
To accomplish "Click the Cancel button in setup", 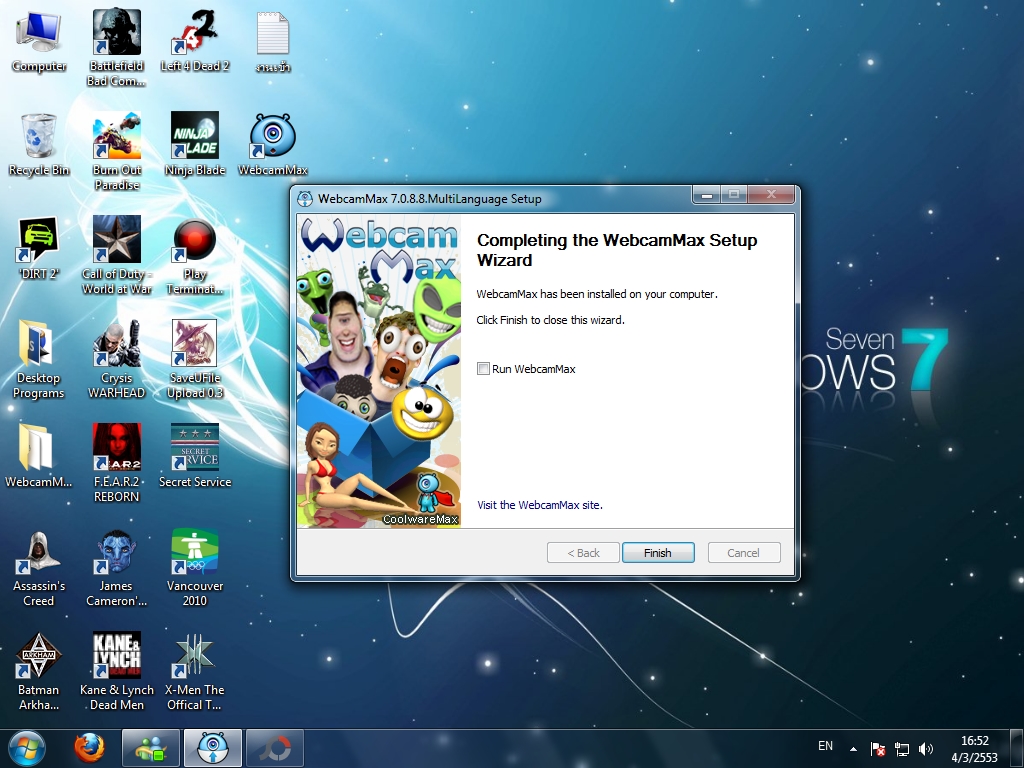I will coord(744,552).
